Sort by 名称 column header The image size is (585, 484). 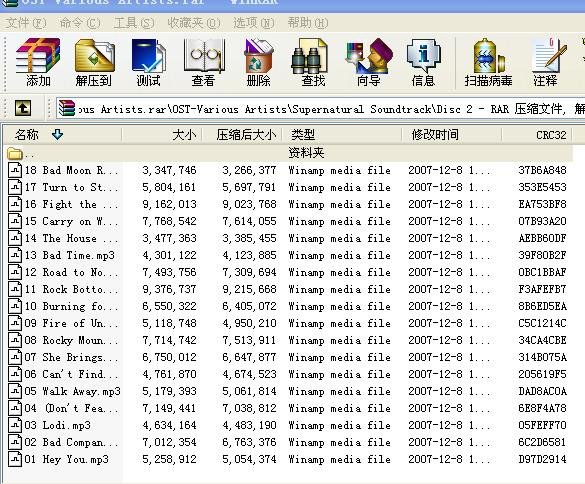[x=62, y=135]
